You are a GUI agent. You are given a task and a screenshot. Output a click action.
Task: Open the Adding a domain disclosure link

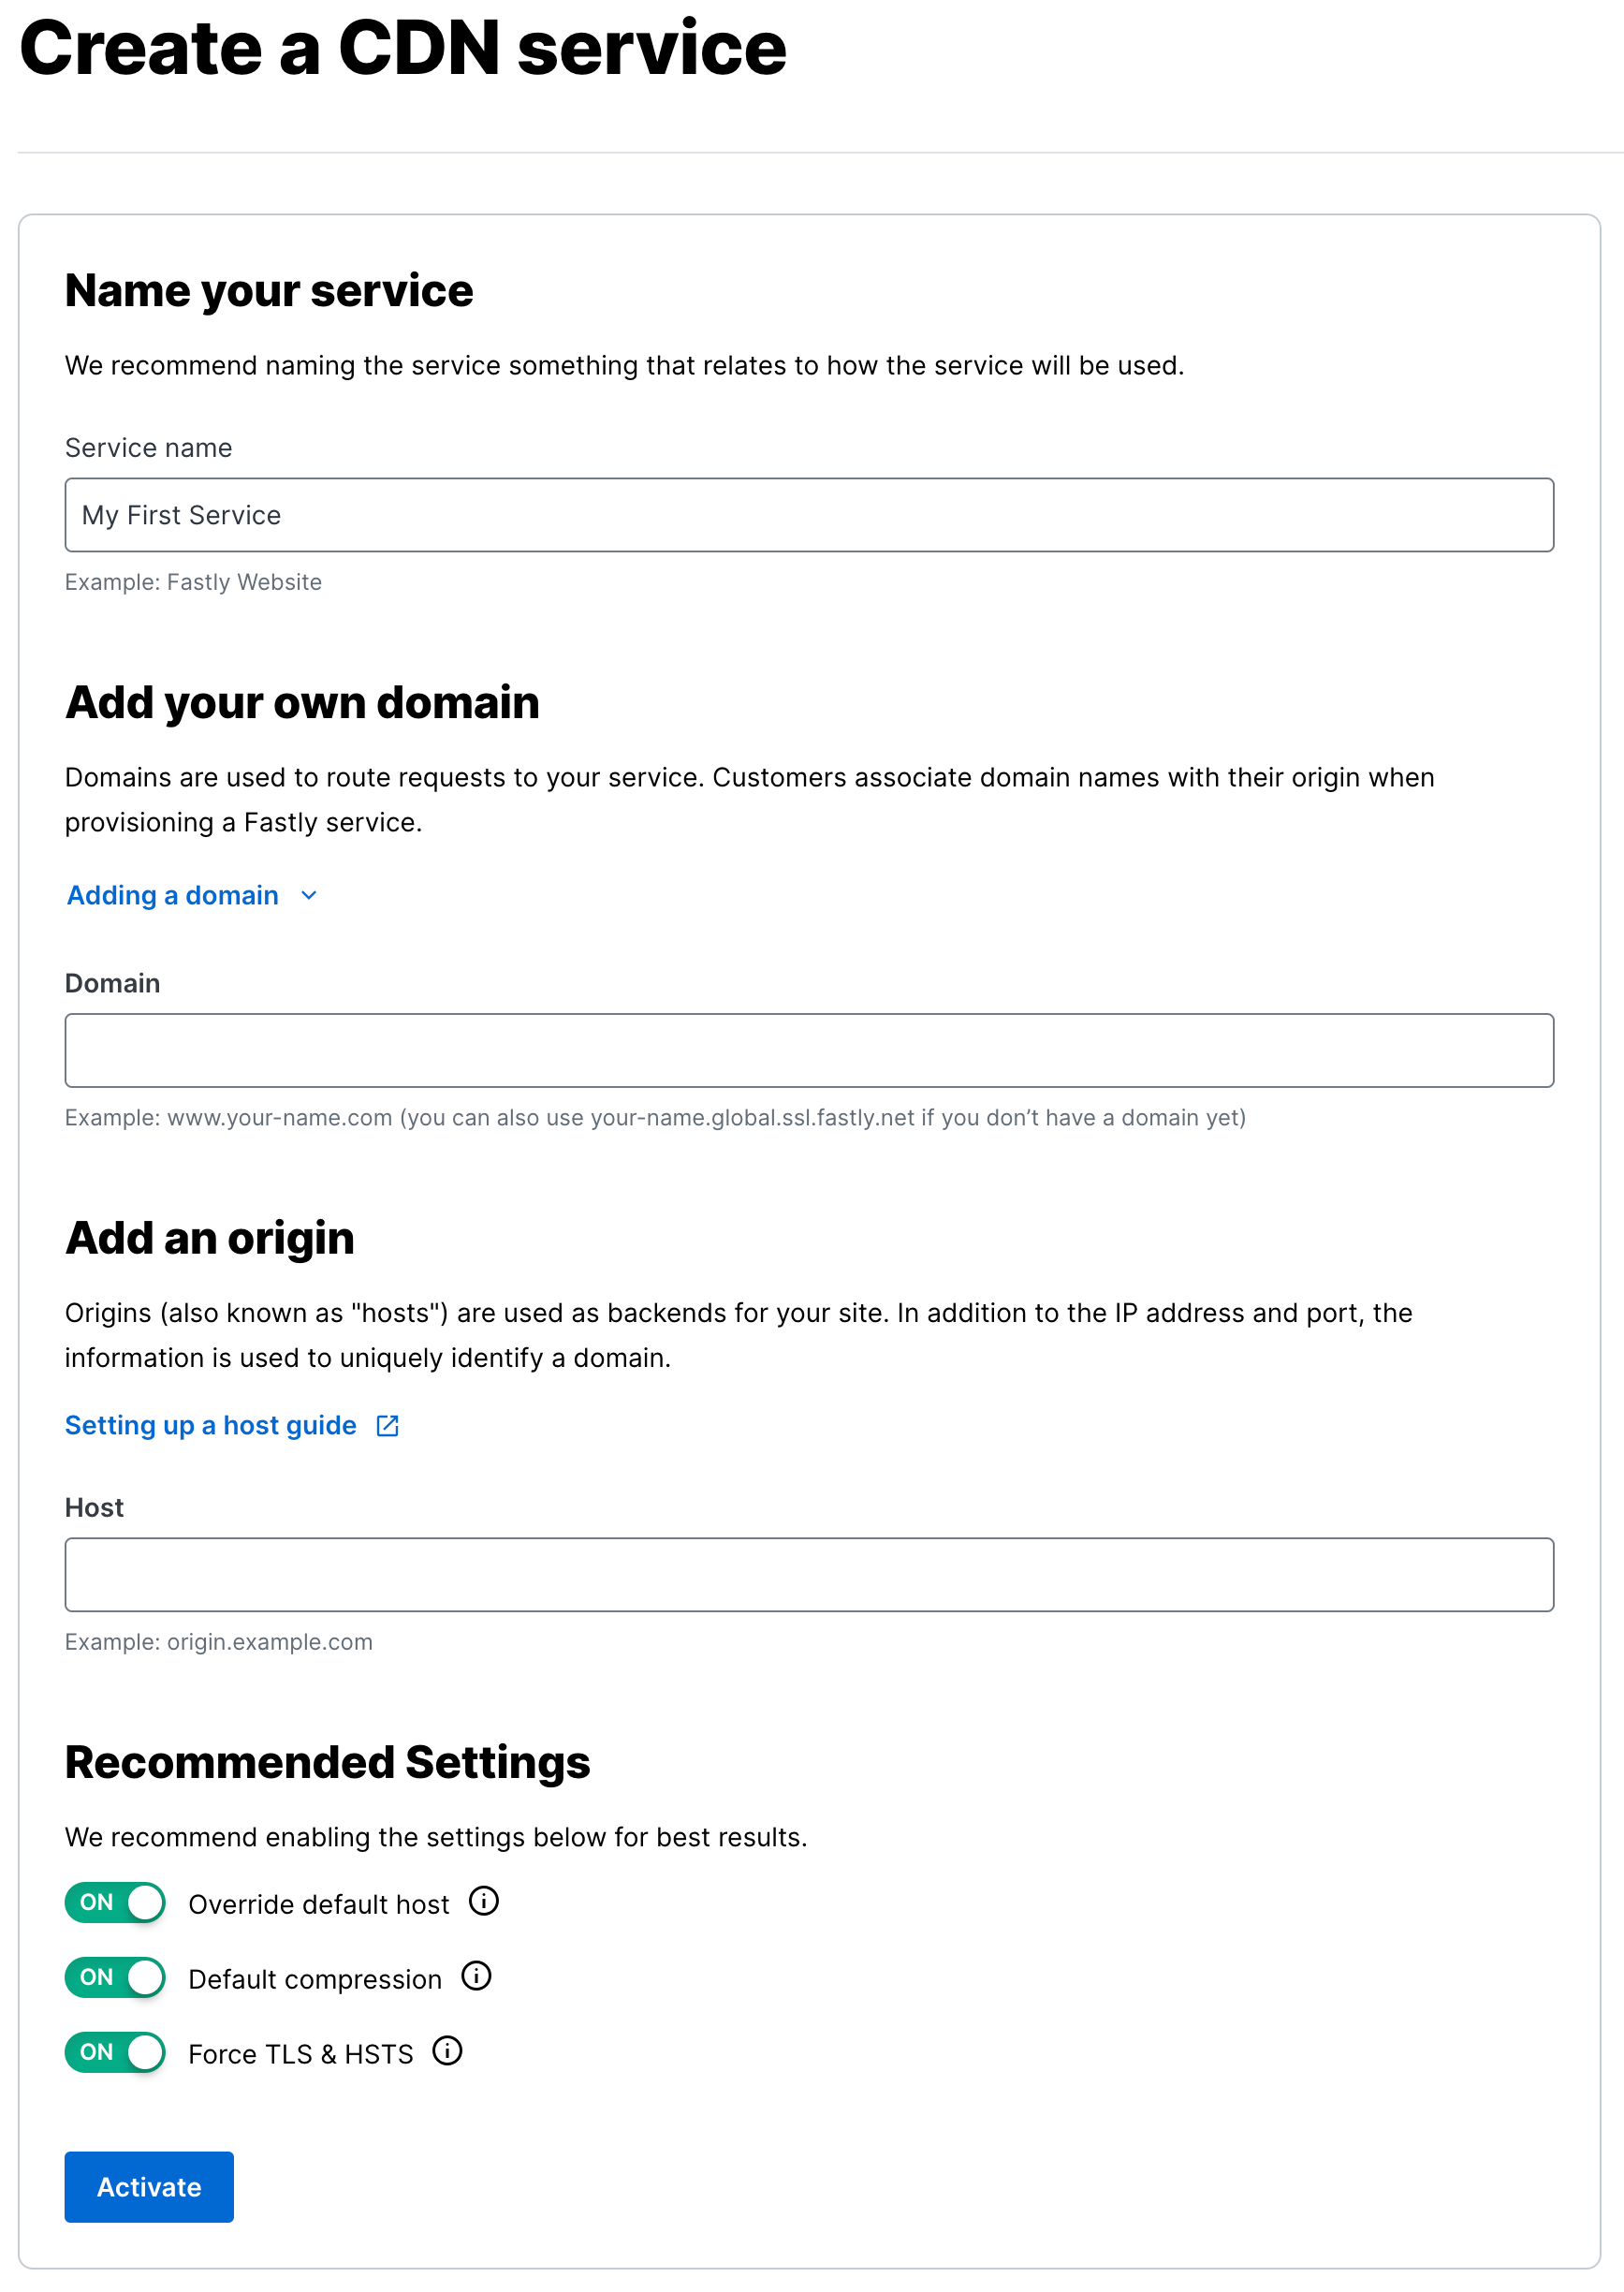[172, 895]
